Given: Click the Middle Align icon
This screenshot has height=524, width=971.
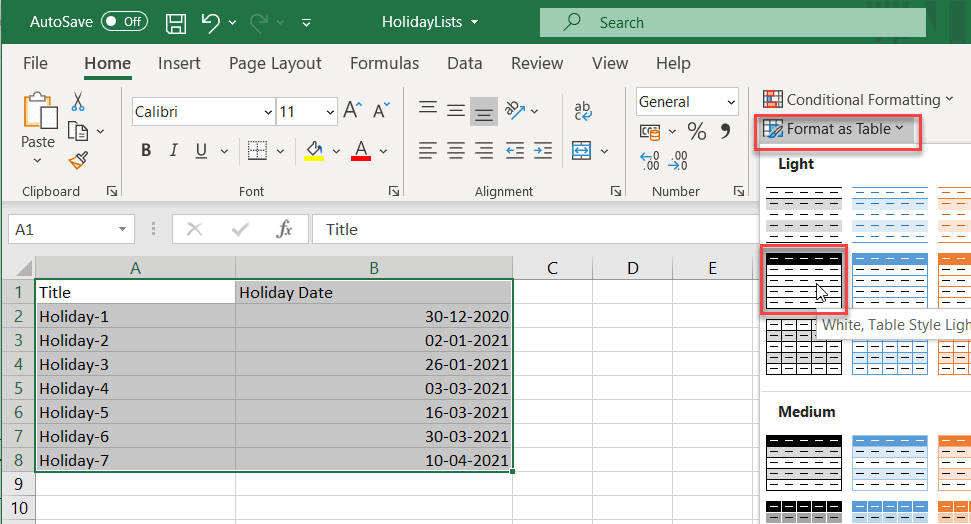Looking at the screenshot, I should [456, 111].
